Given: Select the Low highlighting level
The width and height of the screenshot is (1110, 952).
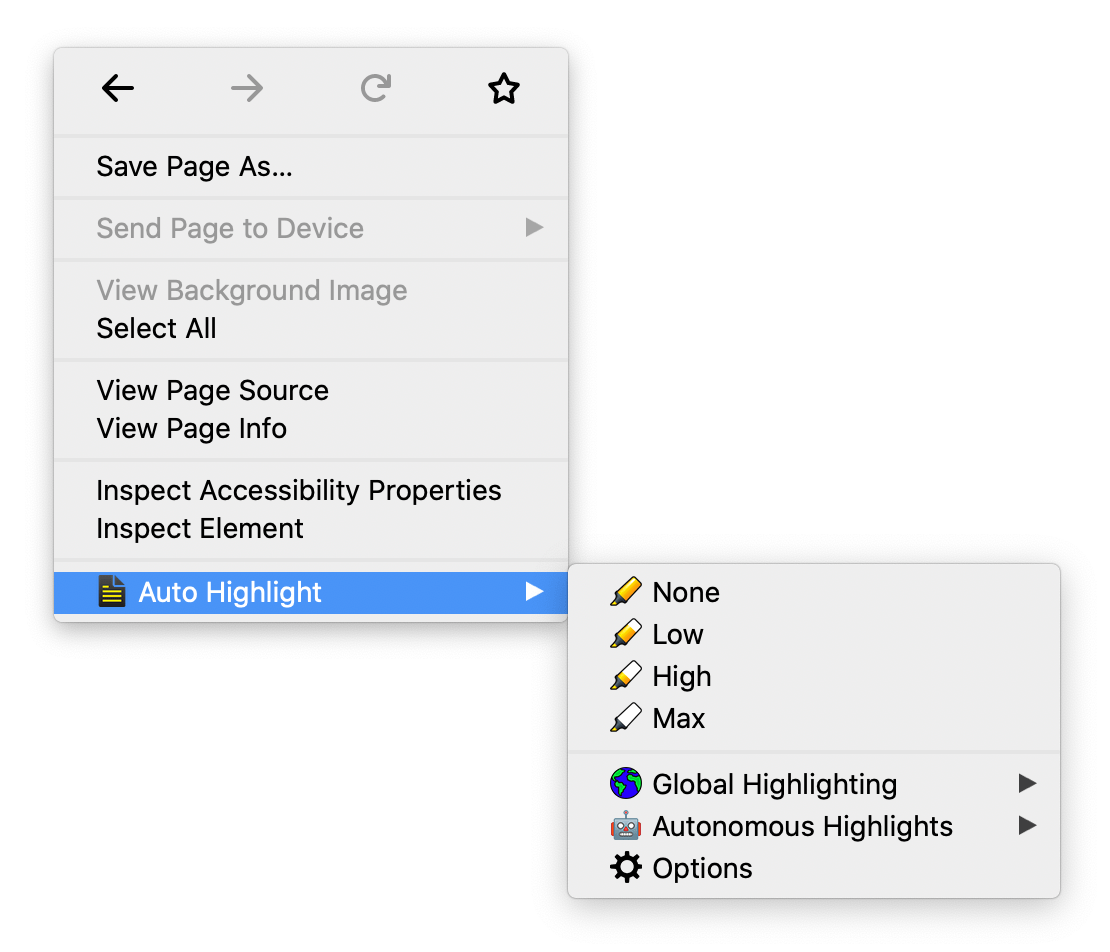Looking at the screenshot, I should [x=678, y=634].
